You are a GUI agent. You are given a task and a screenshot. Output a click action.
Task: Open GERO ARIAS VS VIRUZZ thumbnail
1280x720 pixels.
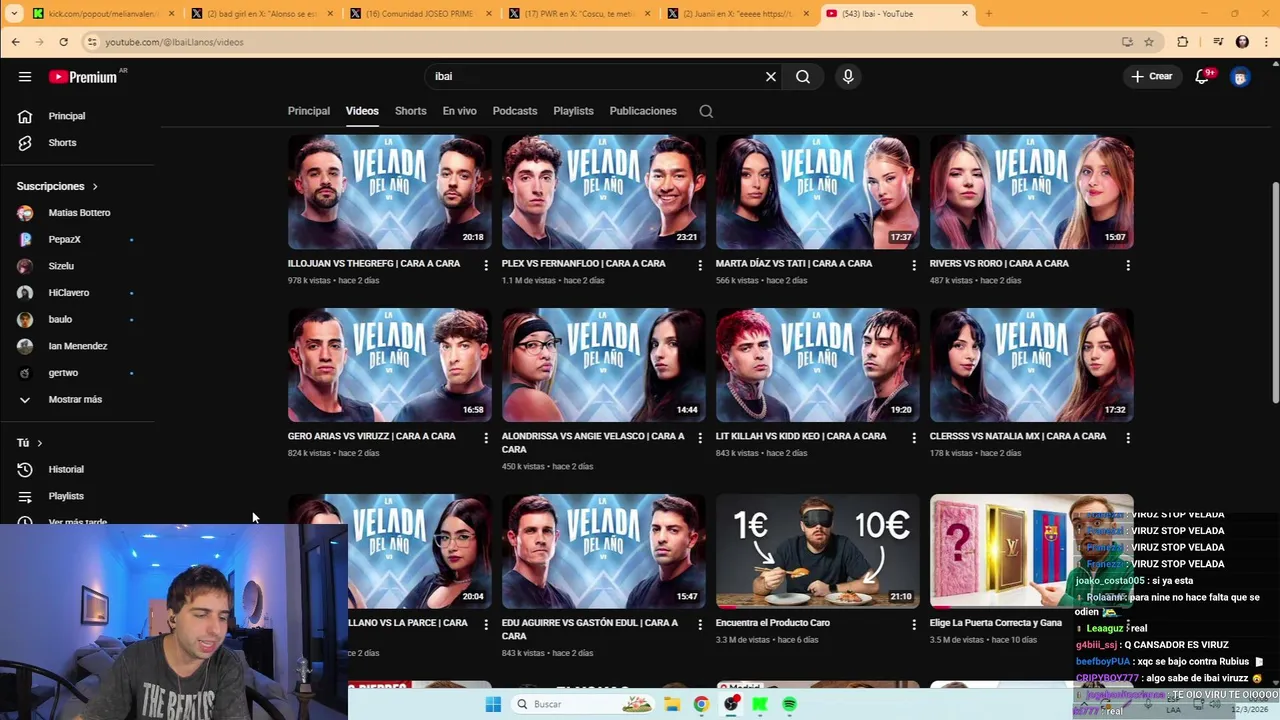coord(390,365)
